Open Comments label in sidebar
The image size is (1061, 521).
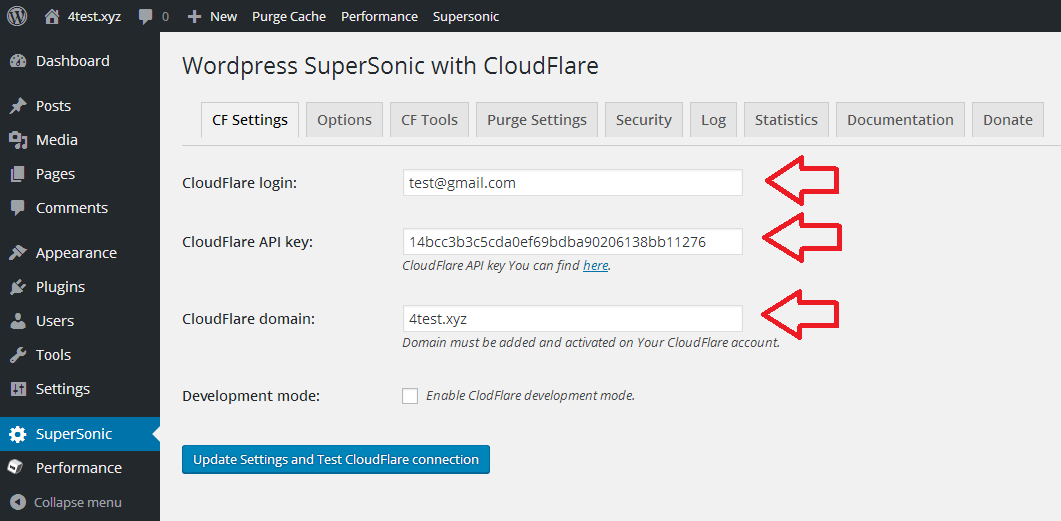click(x=72, y=208)
